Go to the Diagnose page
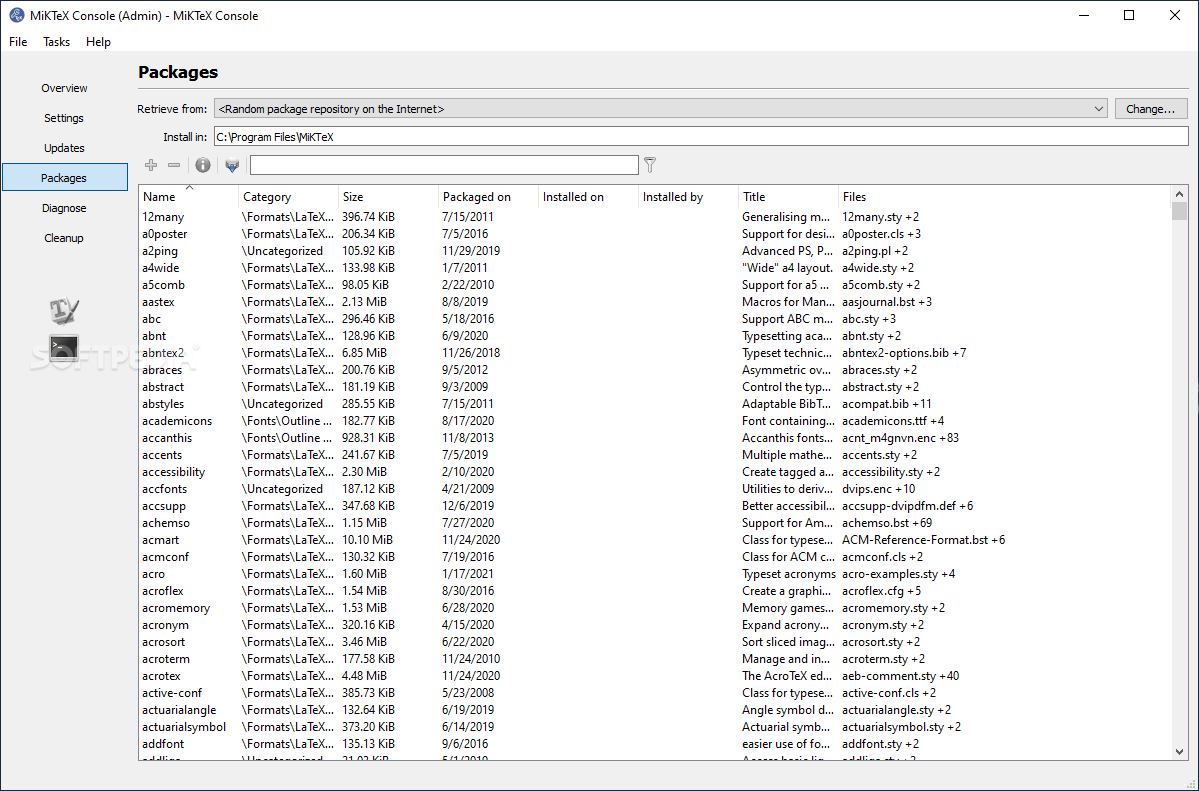Image resolution: width=1199 pixels, height=791 pixels. 64,208
